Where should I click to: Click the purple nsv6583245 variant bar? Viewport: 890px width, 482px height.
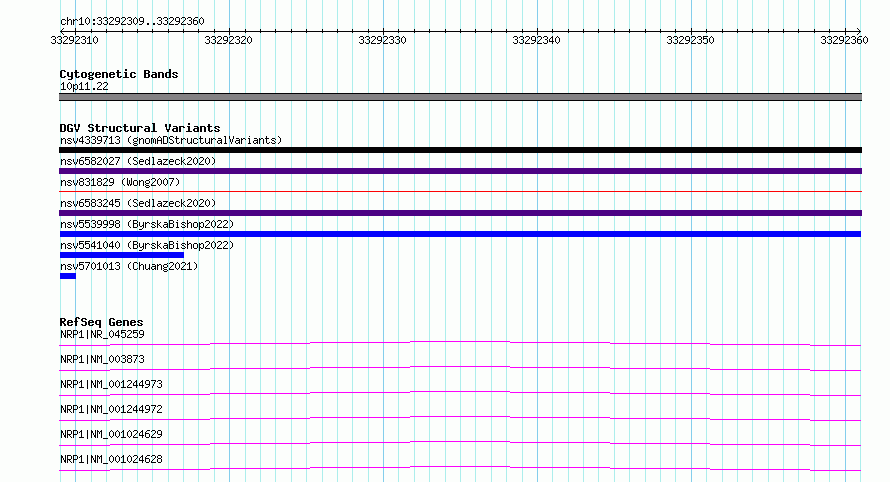[460, 213]
